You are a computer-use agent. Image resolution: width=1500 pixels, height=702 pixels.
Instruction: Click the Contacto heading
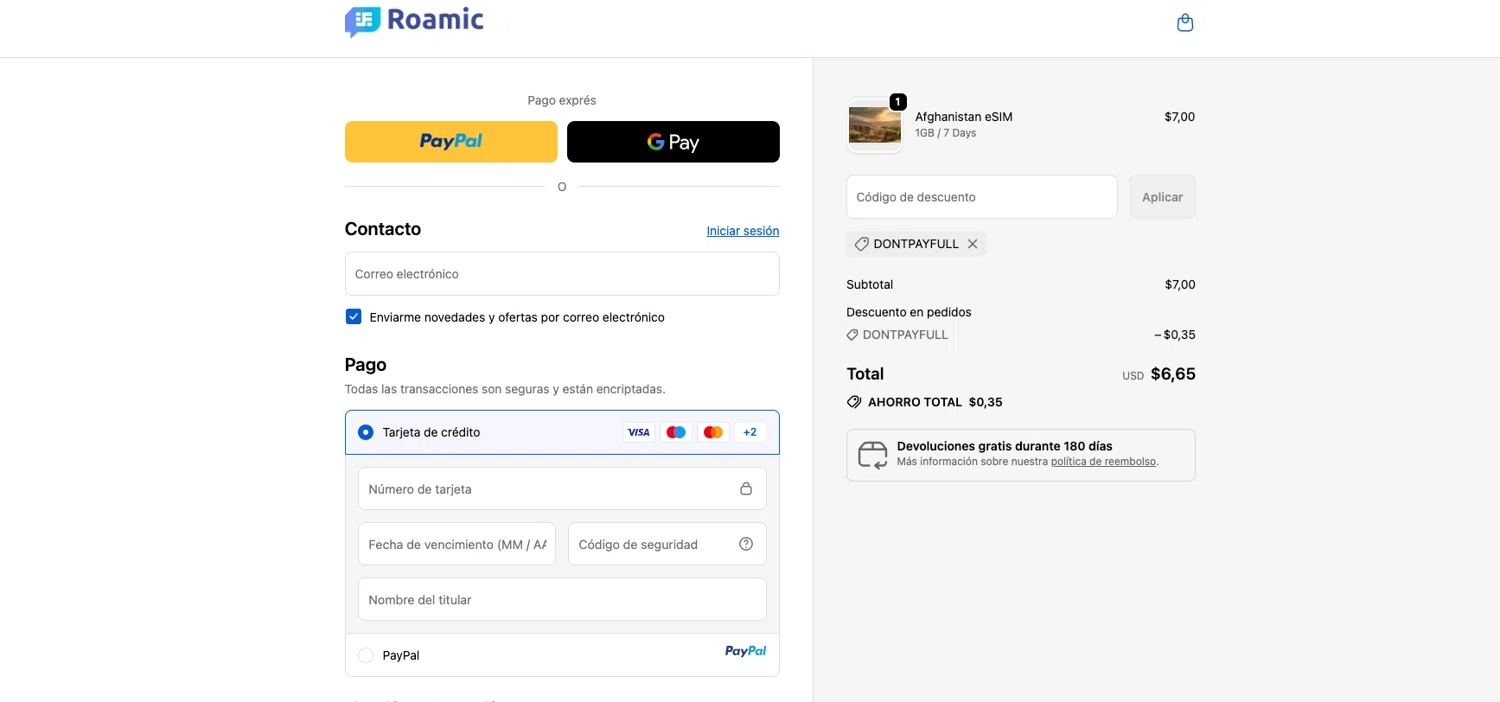pyautogui.click(x=383, y=229)
